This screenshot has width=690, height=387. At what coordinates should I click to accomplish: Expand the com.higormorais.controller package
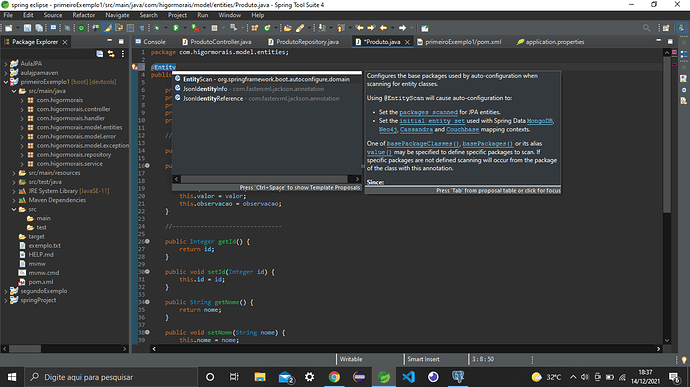pos(22,109)
